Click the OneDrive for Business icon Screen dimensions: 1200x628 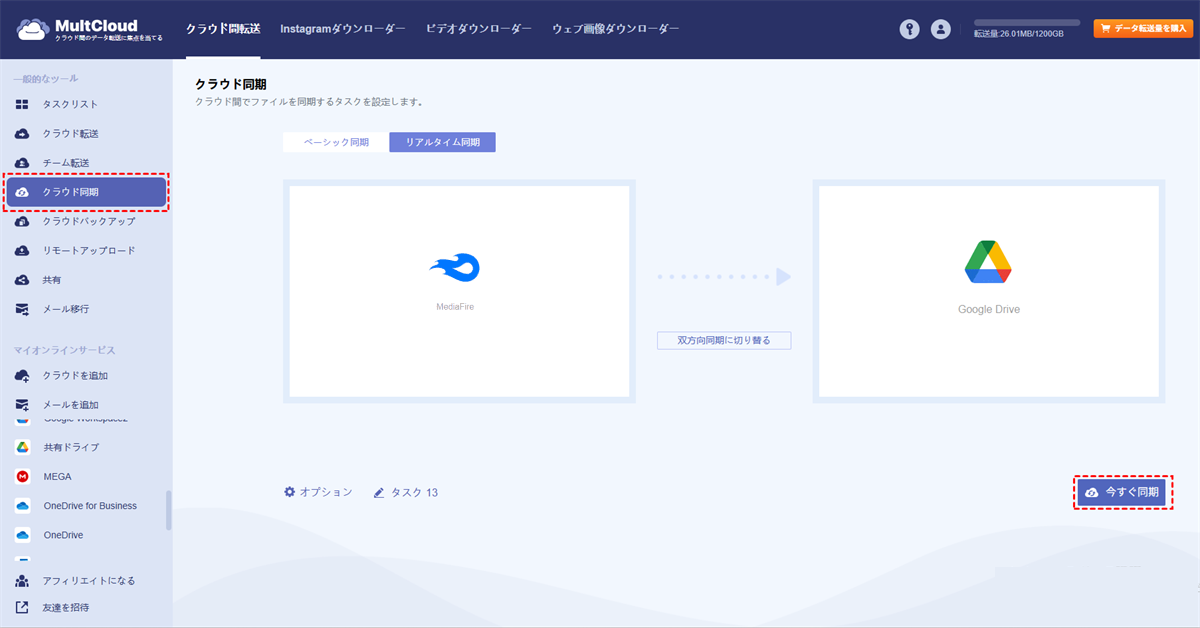[x=22, y=506]
